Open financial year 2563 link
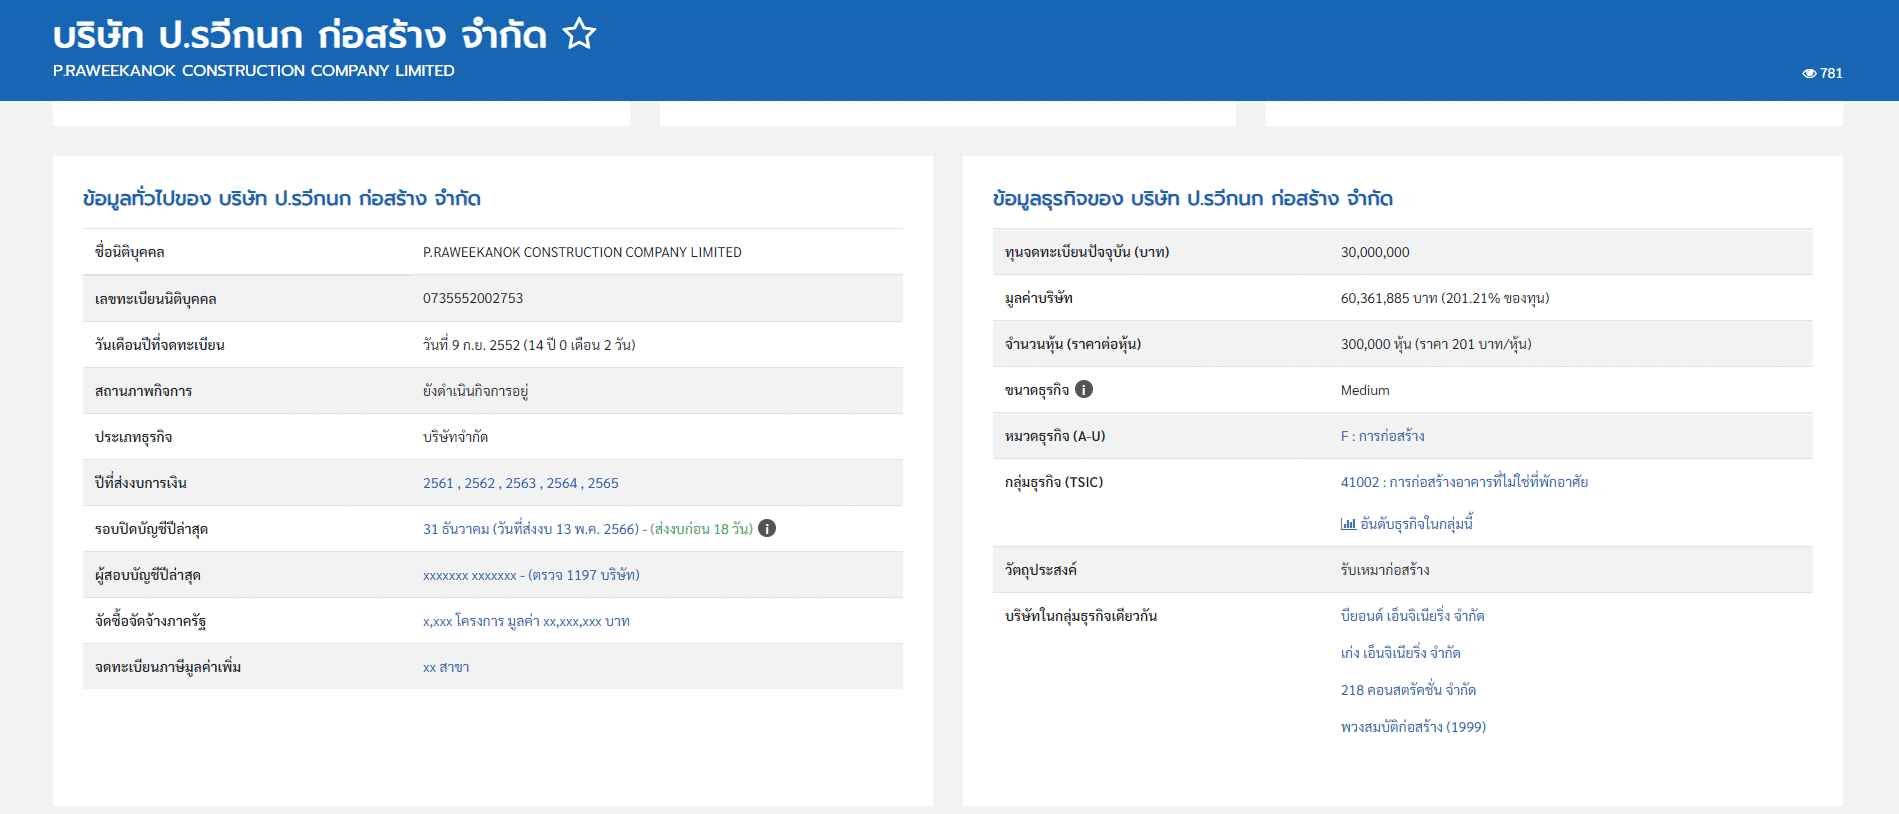The image size is (1899, 814). pyautogui.click(x=520, y=483)
